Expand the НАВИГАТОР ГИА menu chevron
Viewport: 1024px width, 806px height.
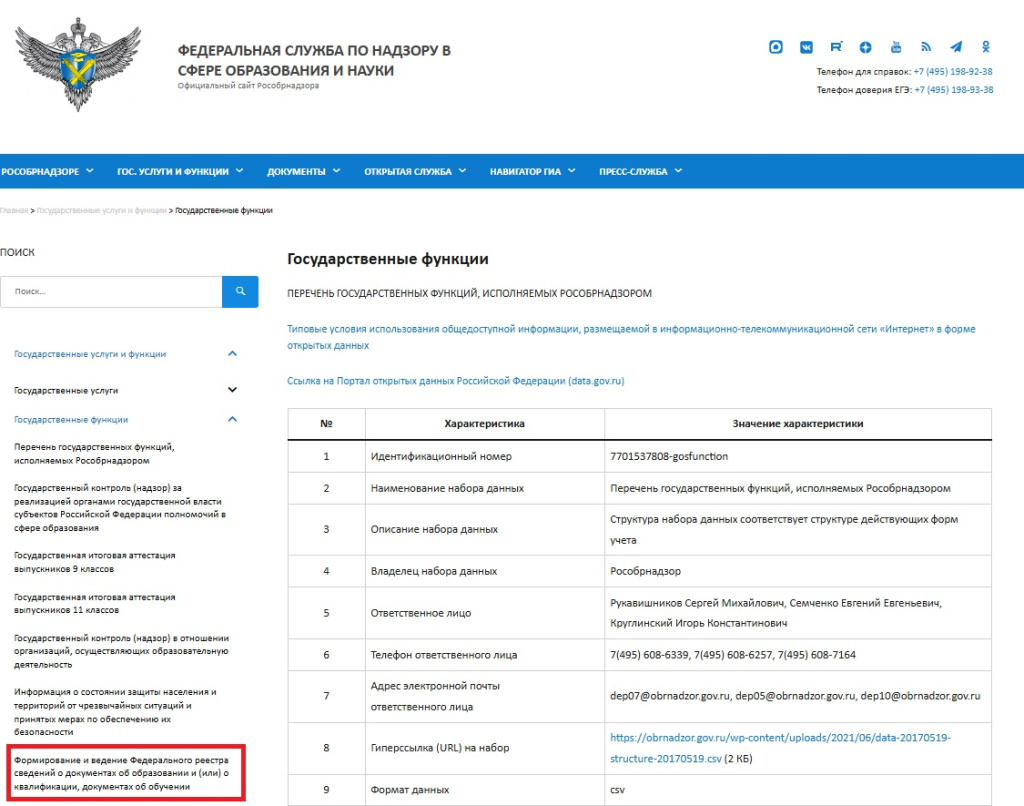(571, 171)
